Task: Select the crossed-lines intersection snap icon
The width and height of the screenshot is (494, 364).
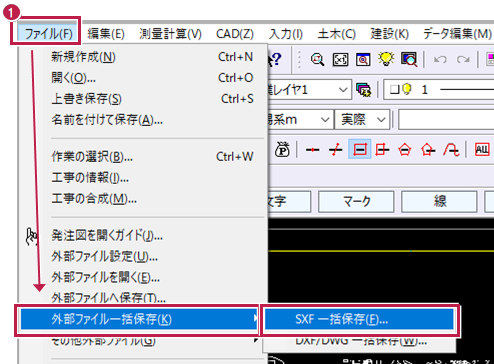Action: tap(336, 150)
